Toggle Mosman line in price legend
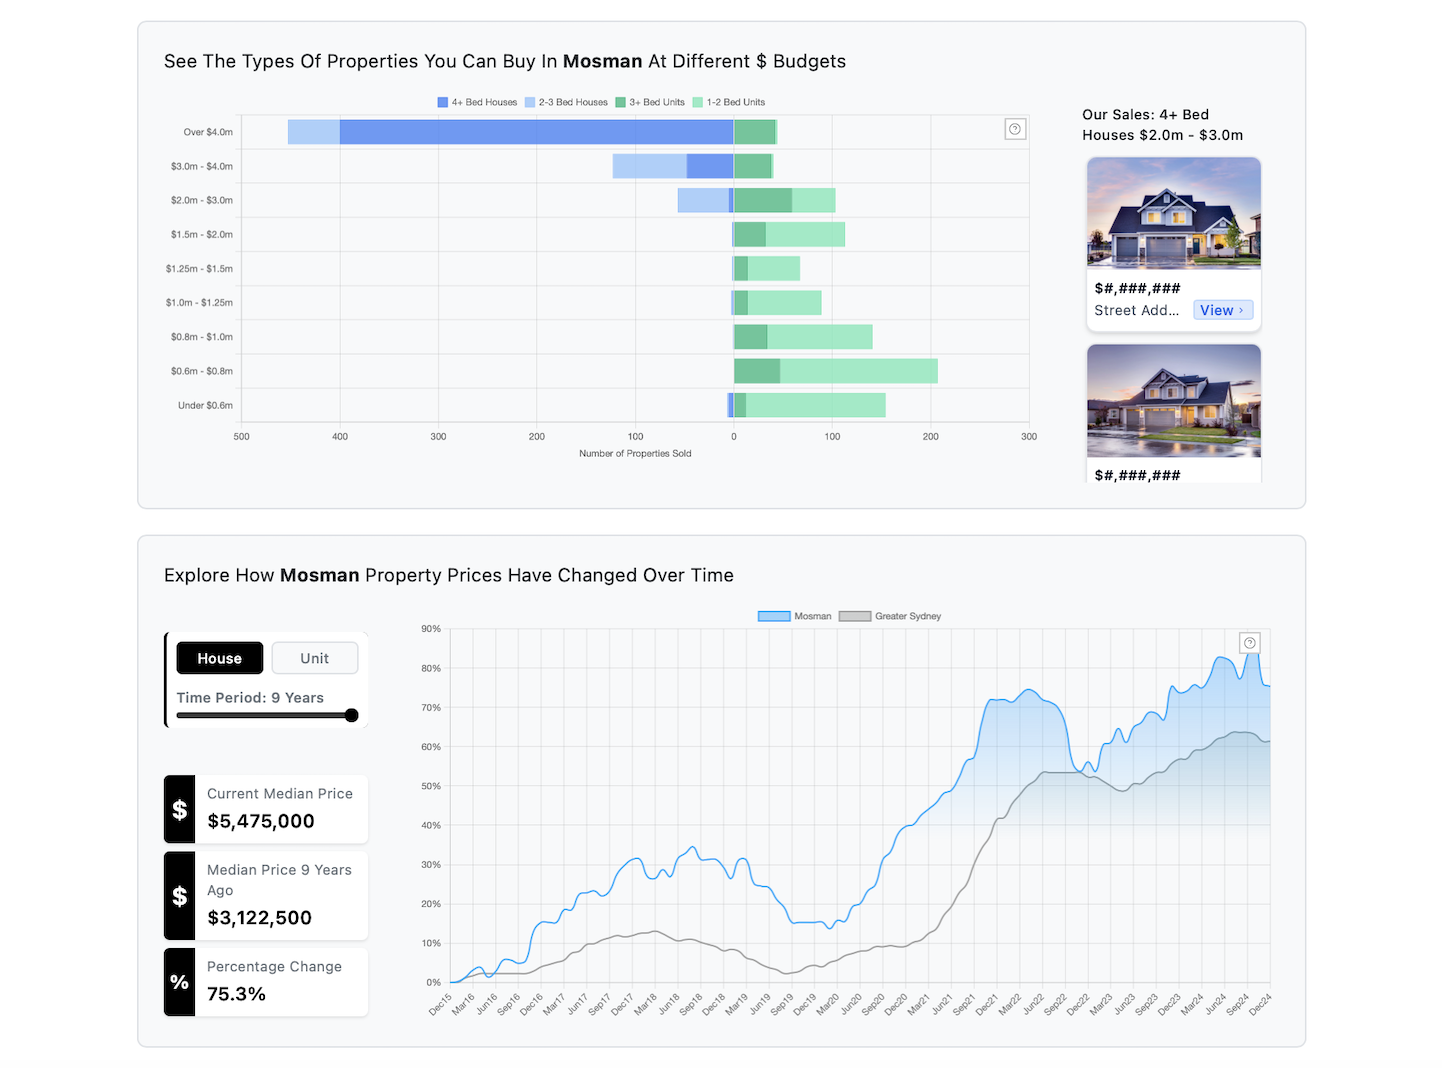Screen dimensions: 1442x1068 click(795, 616)
